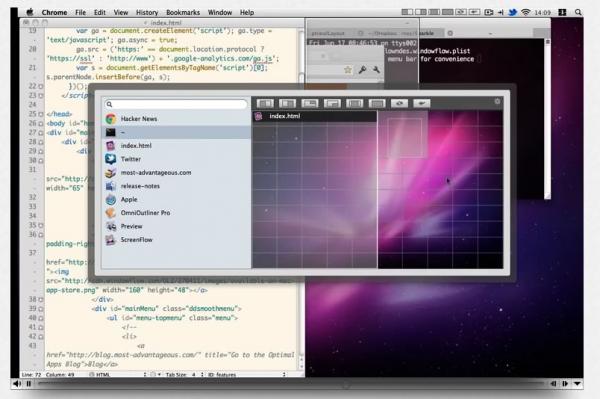Pause the video playback
Screen dimensions: 600x399
click(x=29, y=384)
